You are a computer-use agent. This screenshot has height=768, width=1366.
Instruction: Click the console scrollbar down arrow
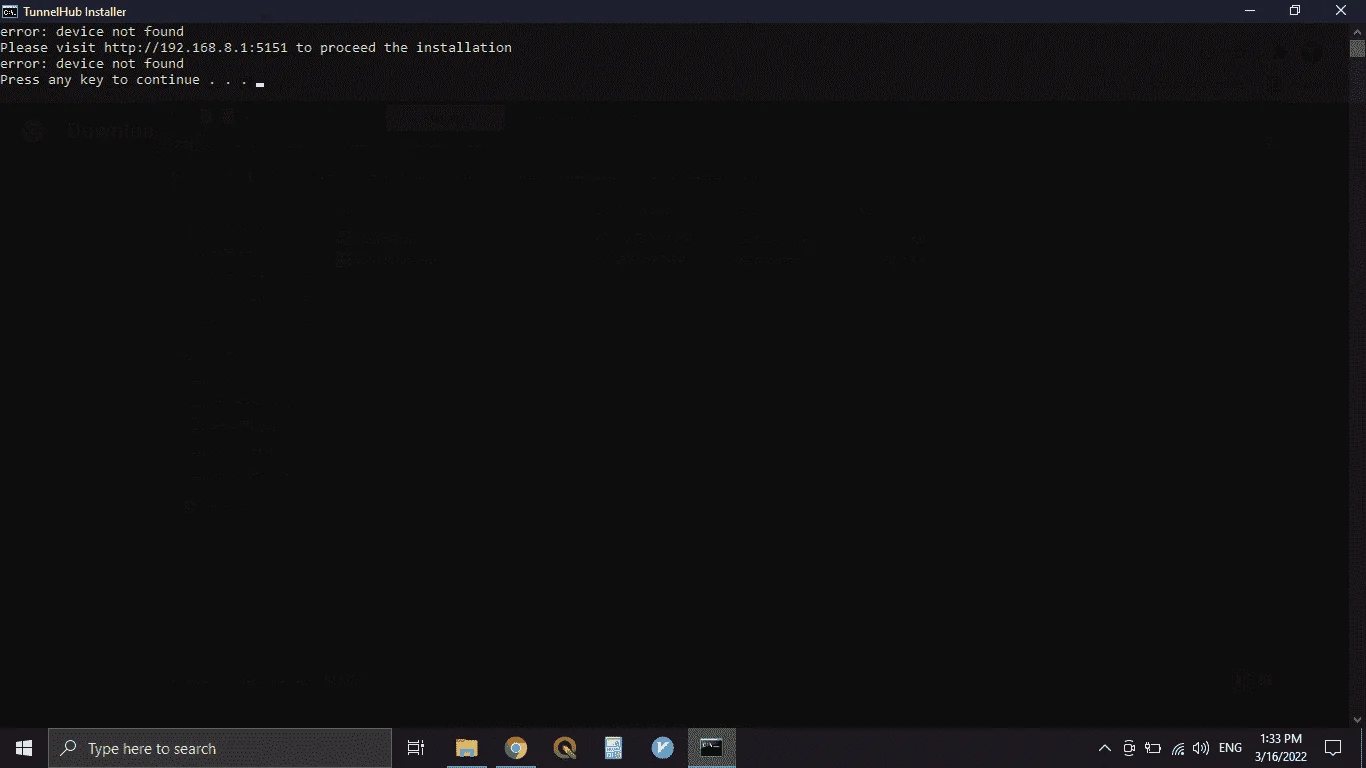pos(1357,719)
